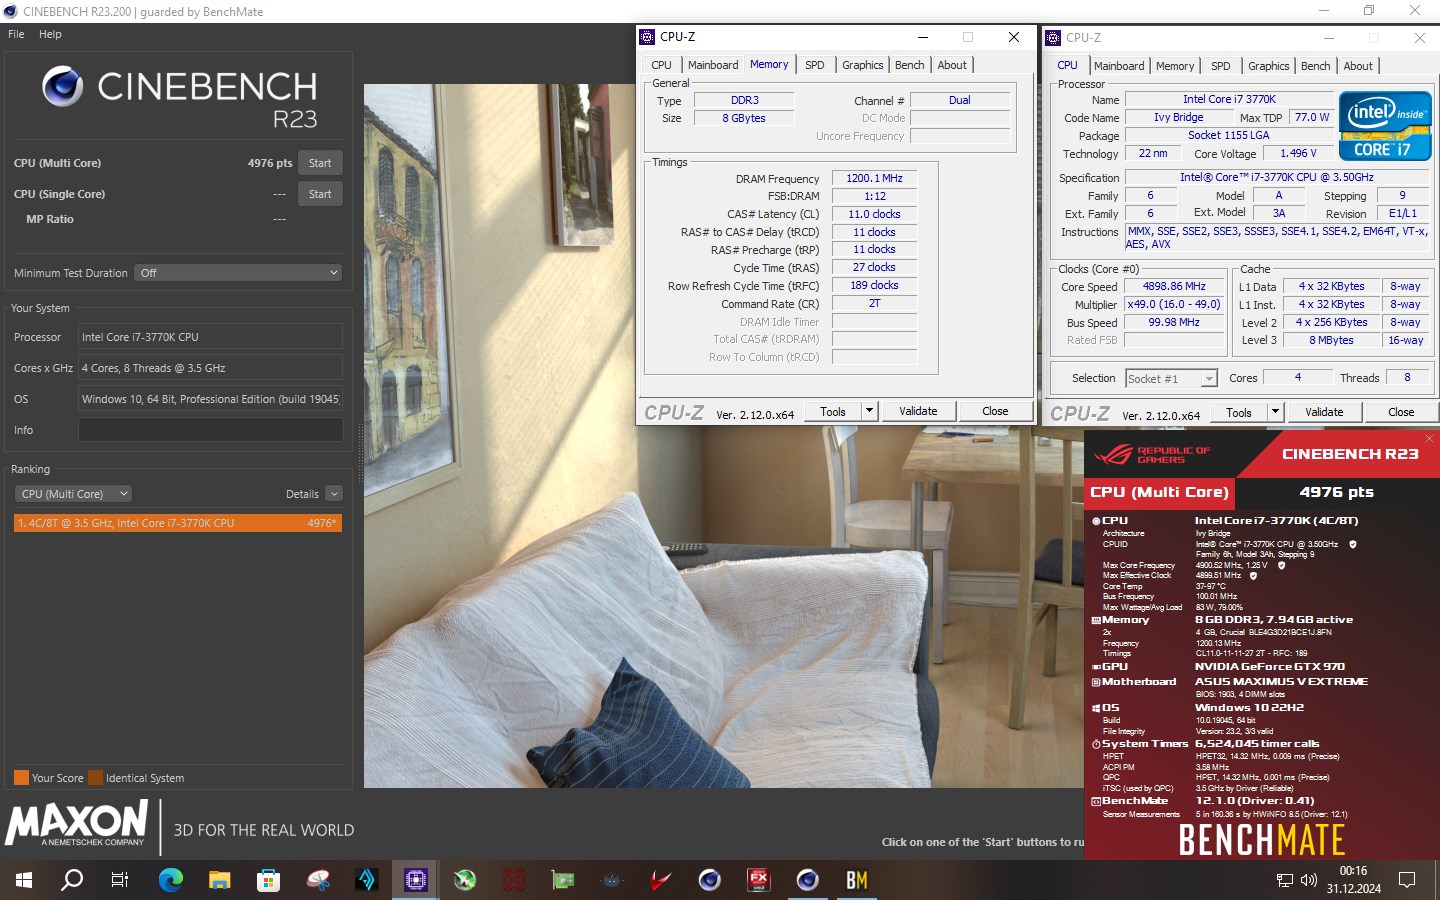Viewport: 1440px width, 900px height.
Task: Open Bench tab in the right CPU-Z window
Action: 1316,66
